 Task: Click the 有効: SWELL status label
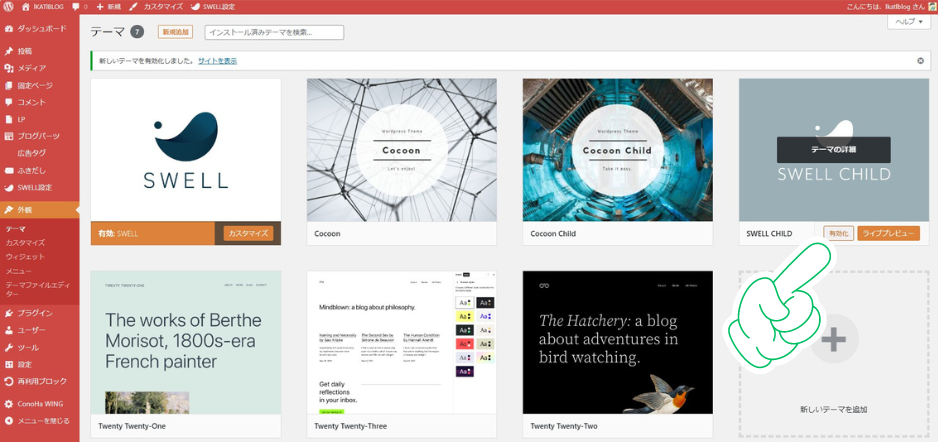click(118, 234)
